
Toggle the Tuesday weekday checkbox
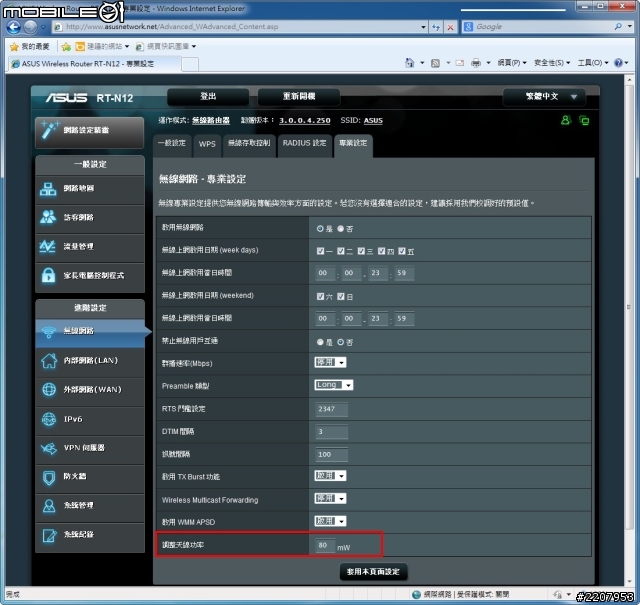click(x=341, y=251)
